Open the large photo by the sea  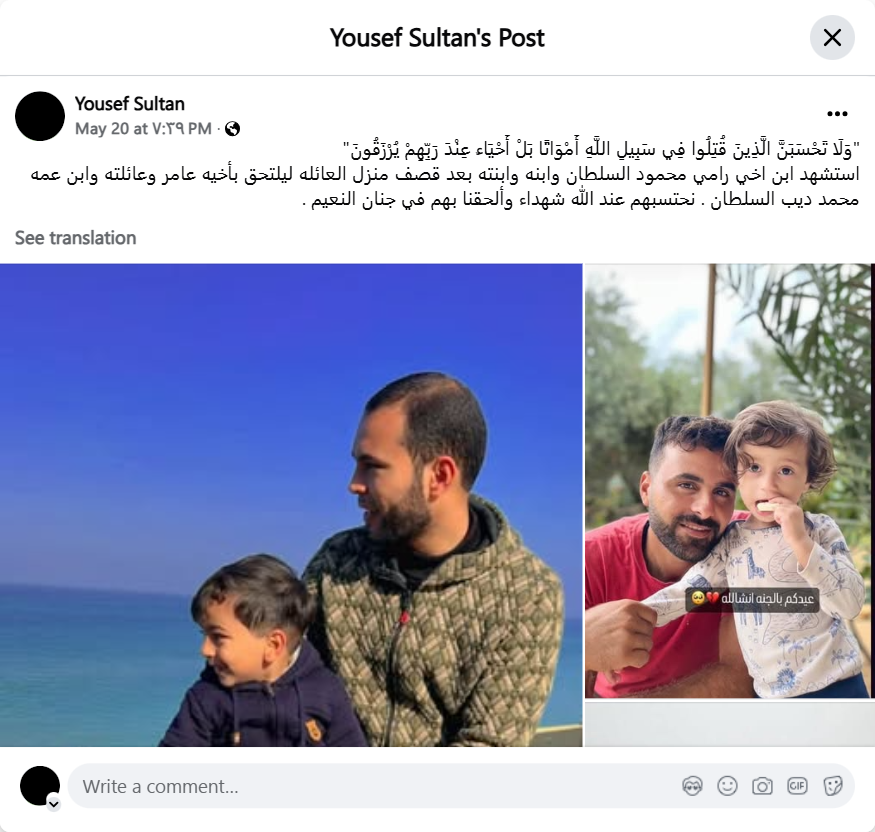[x=291, y=505]
